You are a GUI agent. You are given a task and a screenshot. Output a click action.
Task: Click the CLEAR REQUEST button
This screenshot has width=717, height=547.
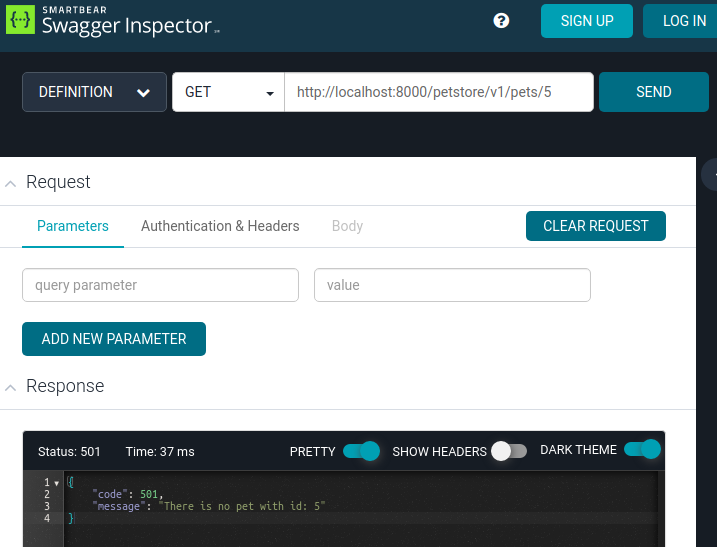595,226
